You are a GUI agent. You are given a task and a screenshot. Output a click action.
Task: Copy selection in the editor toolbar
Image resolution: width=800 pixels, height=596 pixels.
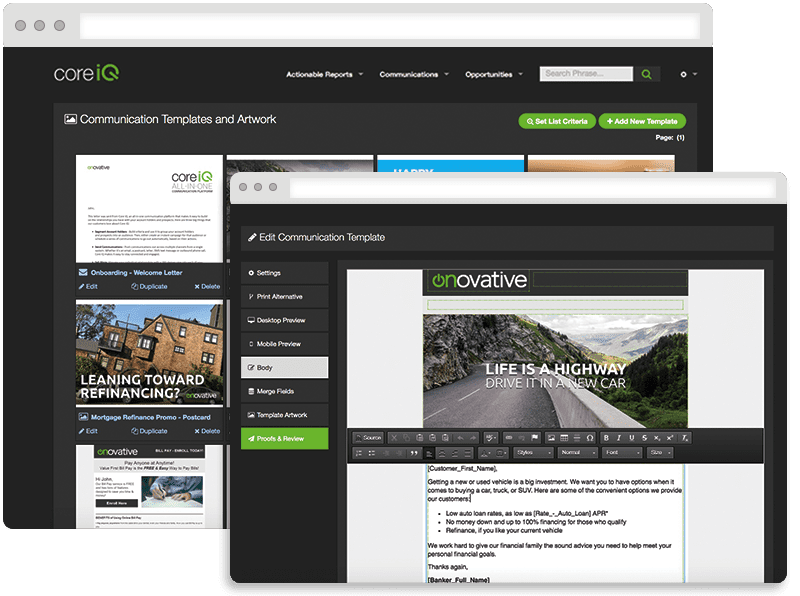(x=407, y=438)
